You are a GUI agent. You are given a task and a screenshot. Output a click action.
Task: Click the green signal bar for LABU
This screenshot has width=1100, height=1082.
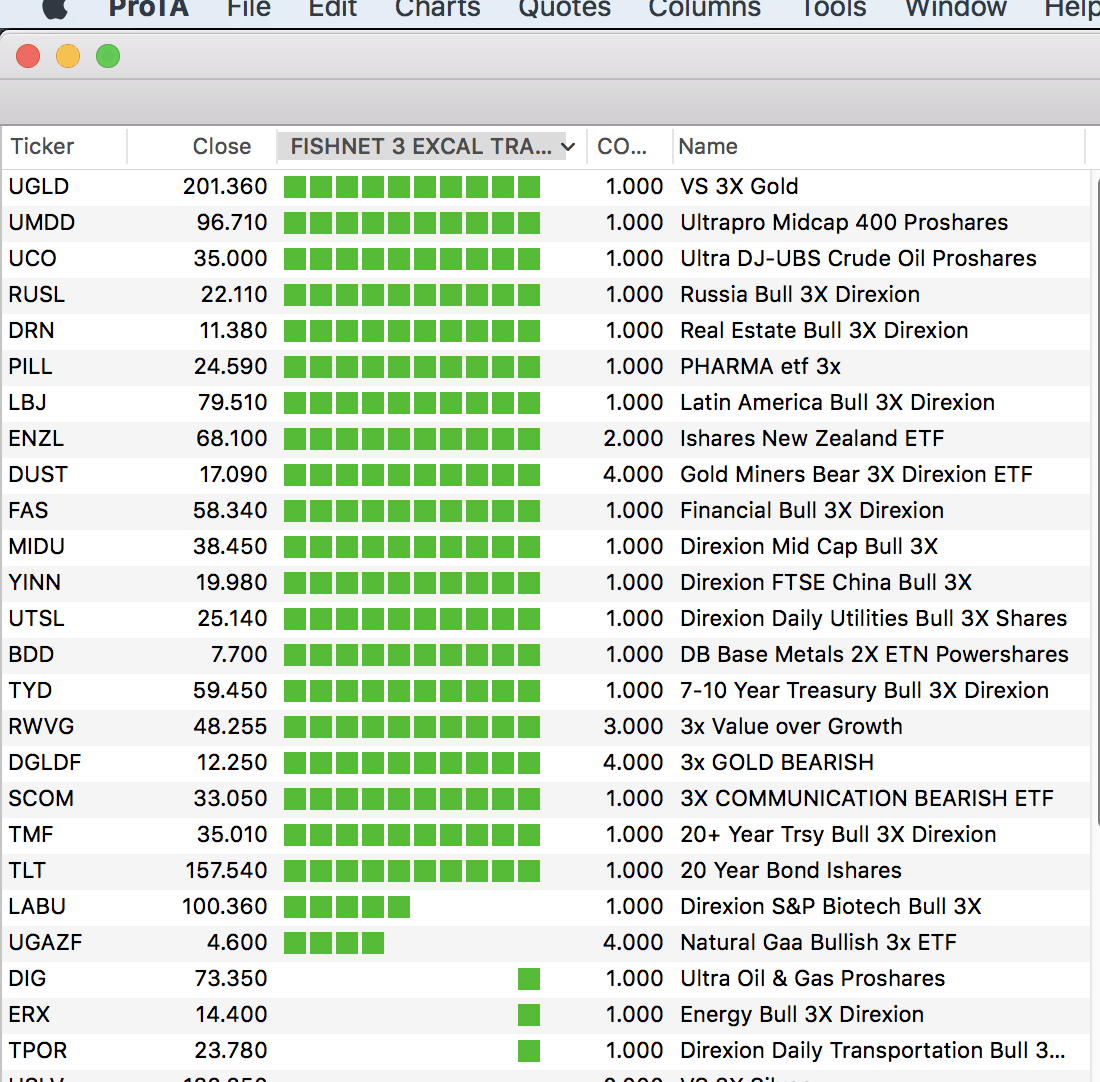coord(347,907)
